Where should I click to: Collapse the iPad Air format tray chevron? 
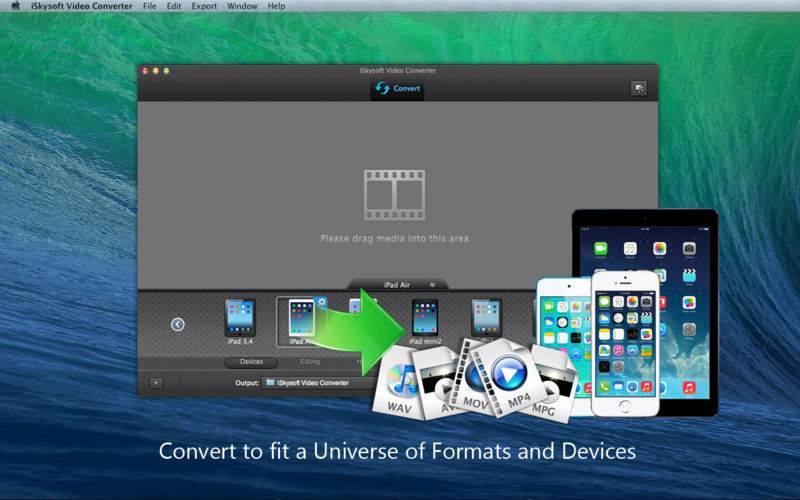coord(433,285)
